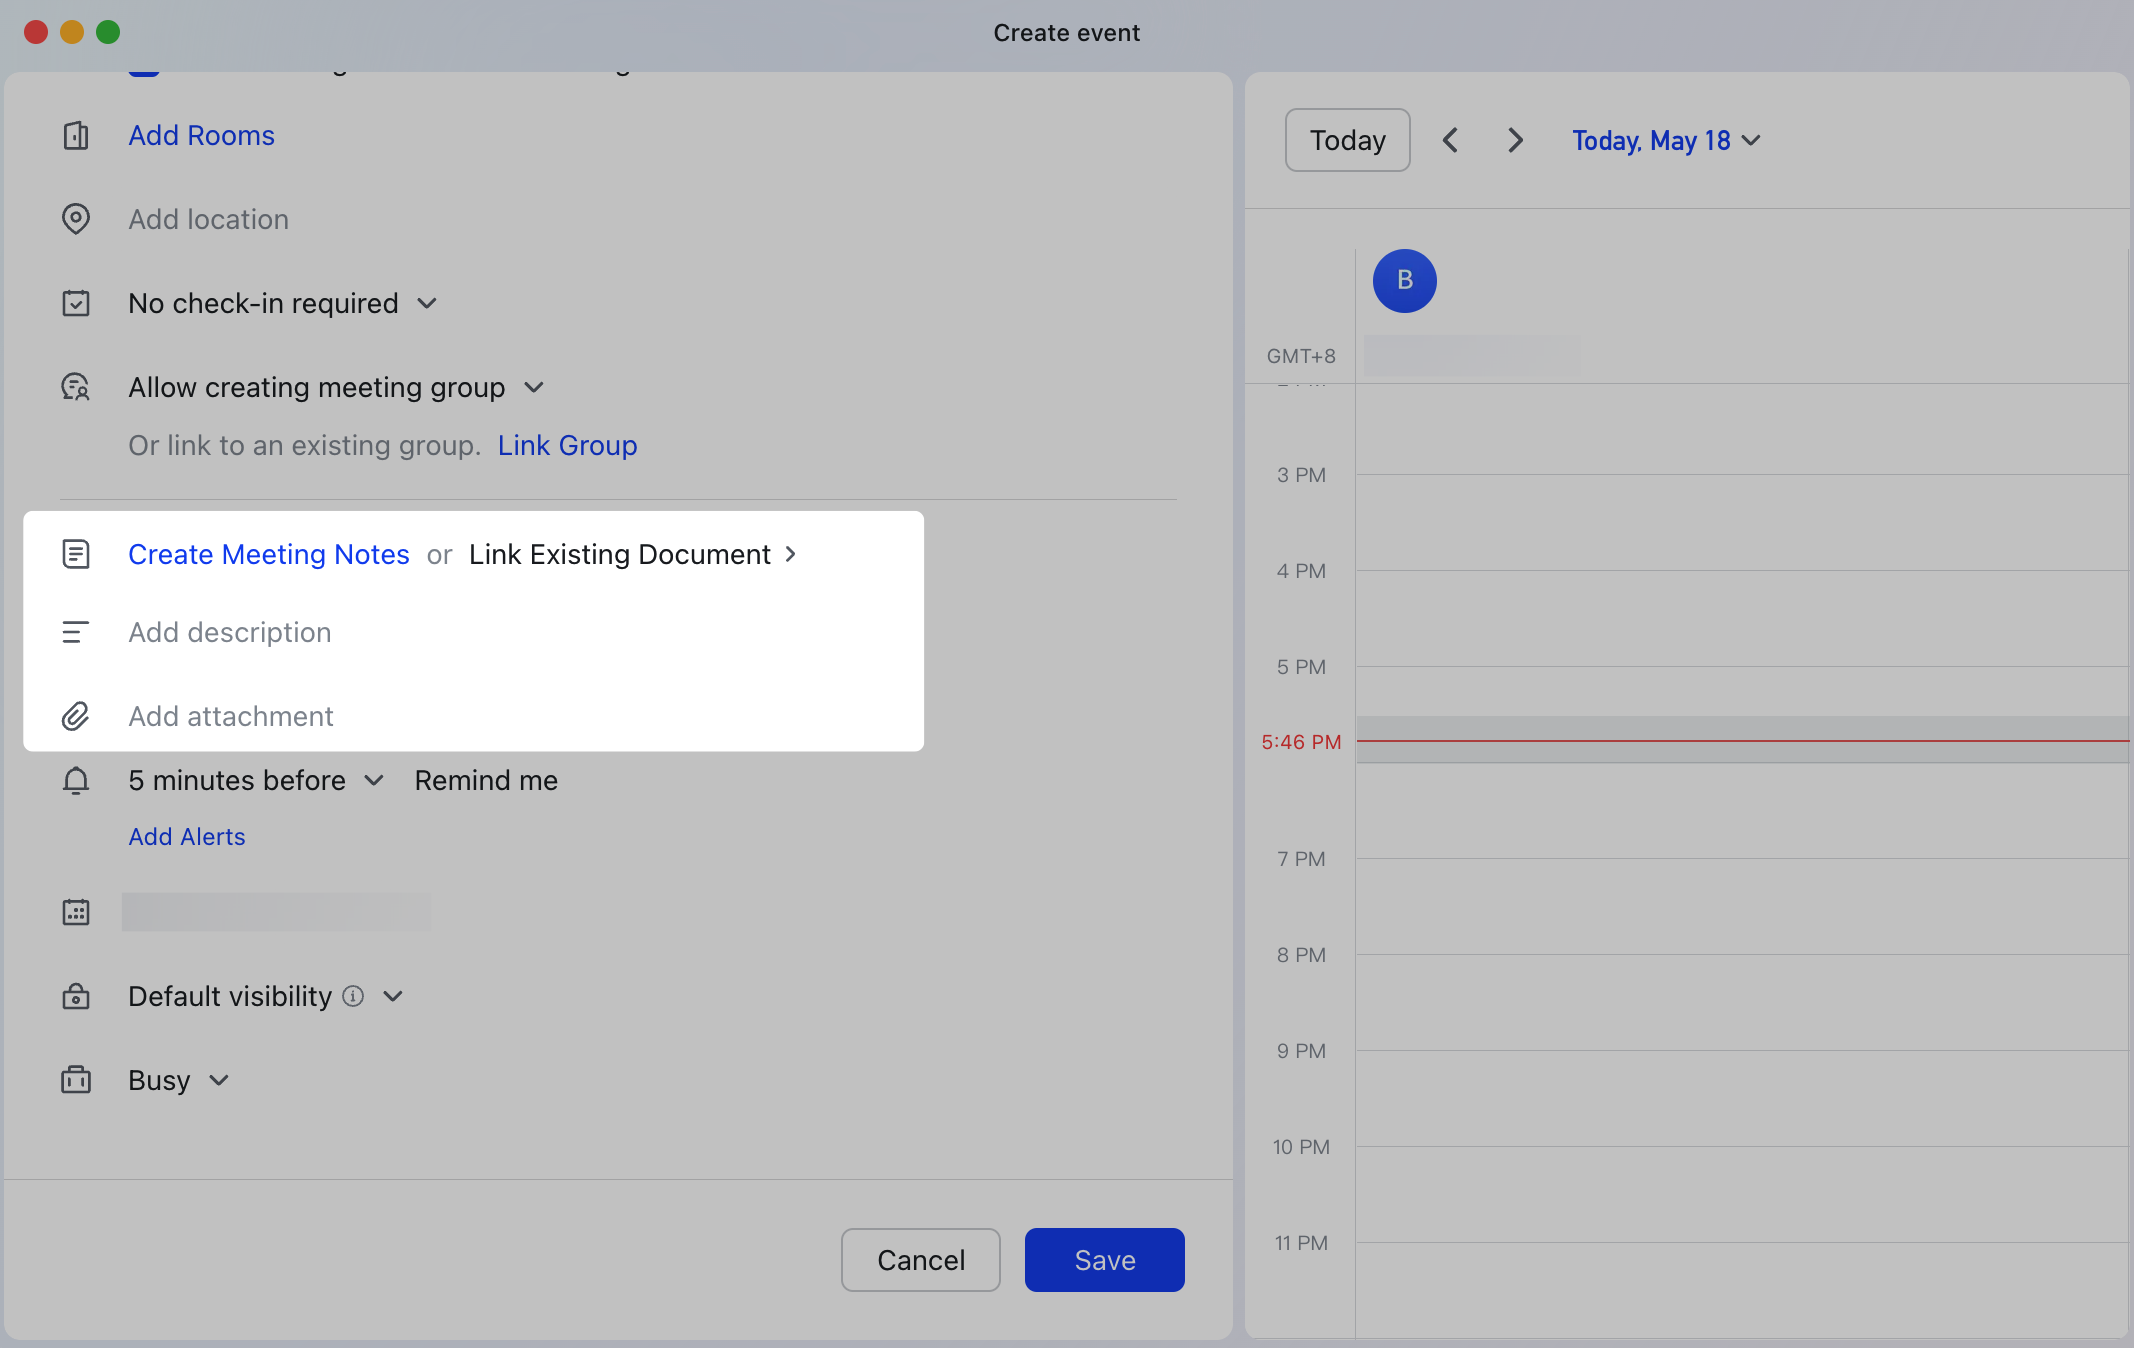
Task: Click the rooms building icon
Action: point(76,135)
